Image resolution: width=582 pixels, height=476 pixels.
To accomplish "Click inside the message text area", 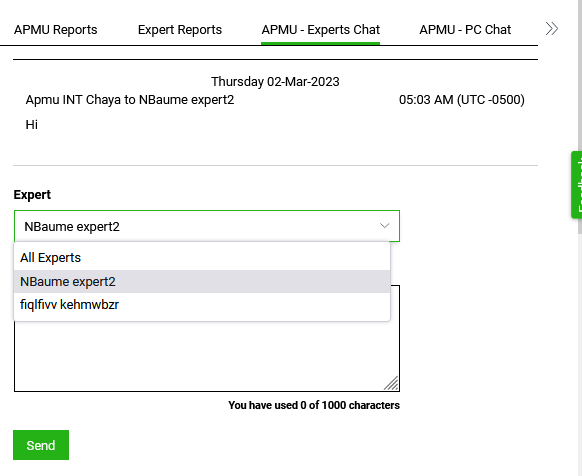I will tap(207, 355).
